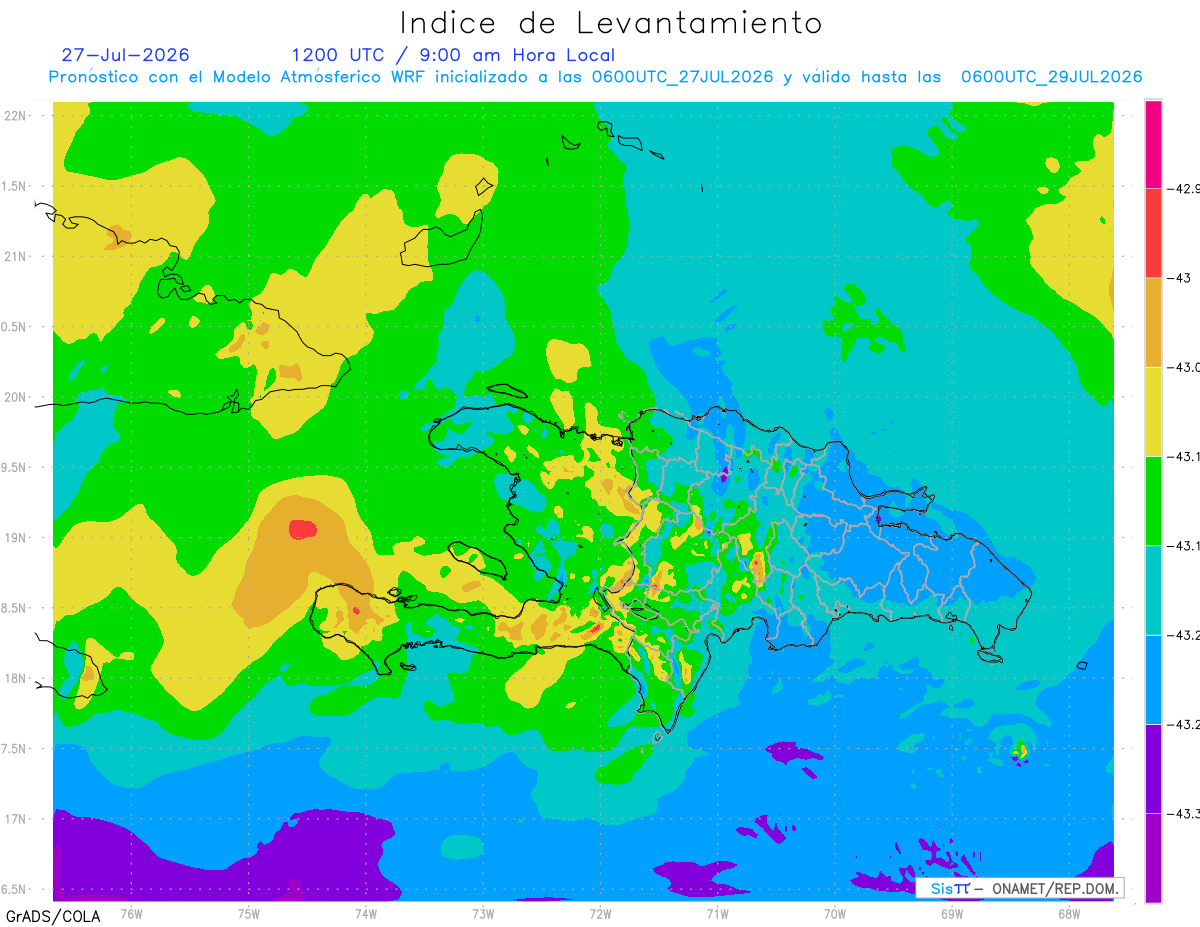Image resolution: width=1200 pixels, height=927 pixels.
Task: Click the '7.5N' latitude label
Action: pyautogui.click(x=14, y=749)
